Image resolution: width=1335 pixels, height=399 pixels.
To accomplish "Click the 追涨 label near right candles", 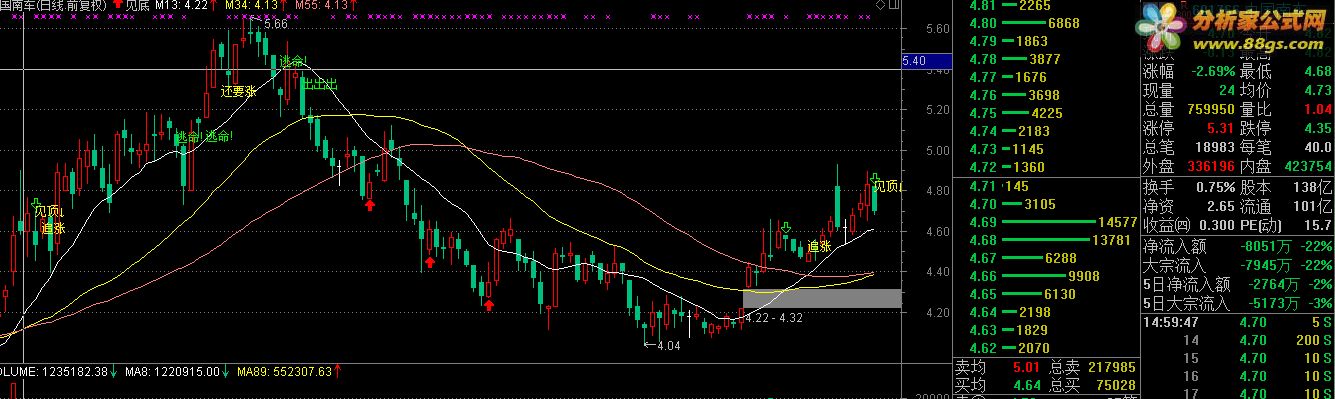I will pyautogui.click(x=820, y=245).
